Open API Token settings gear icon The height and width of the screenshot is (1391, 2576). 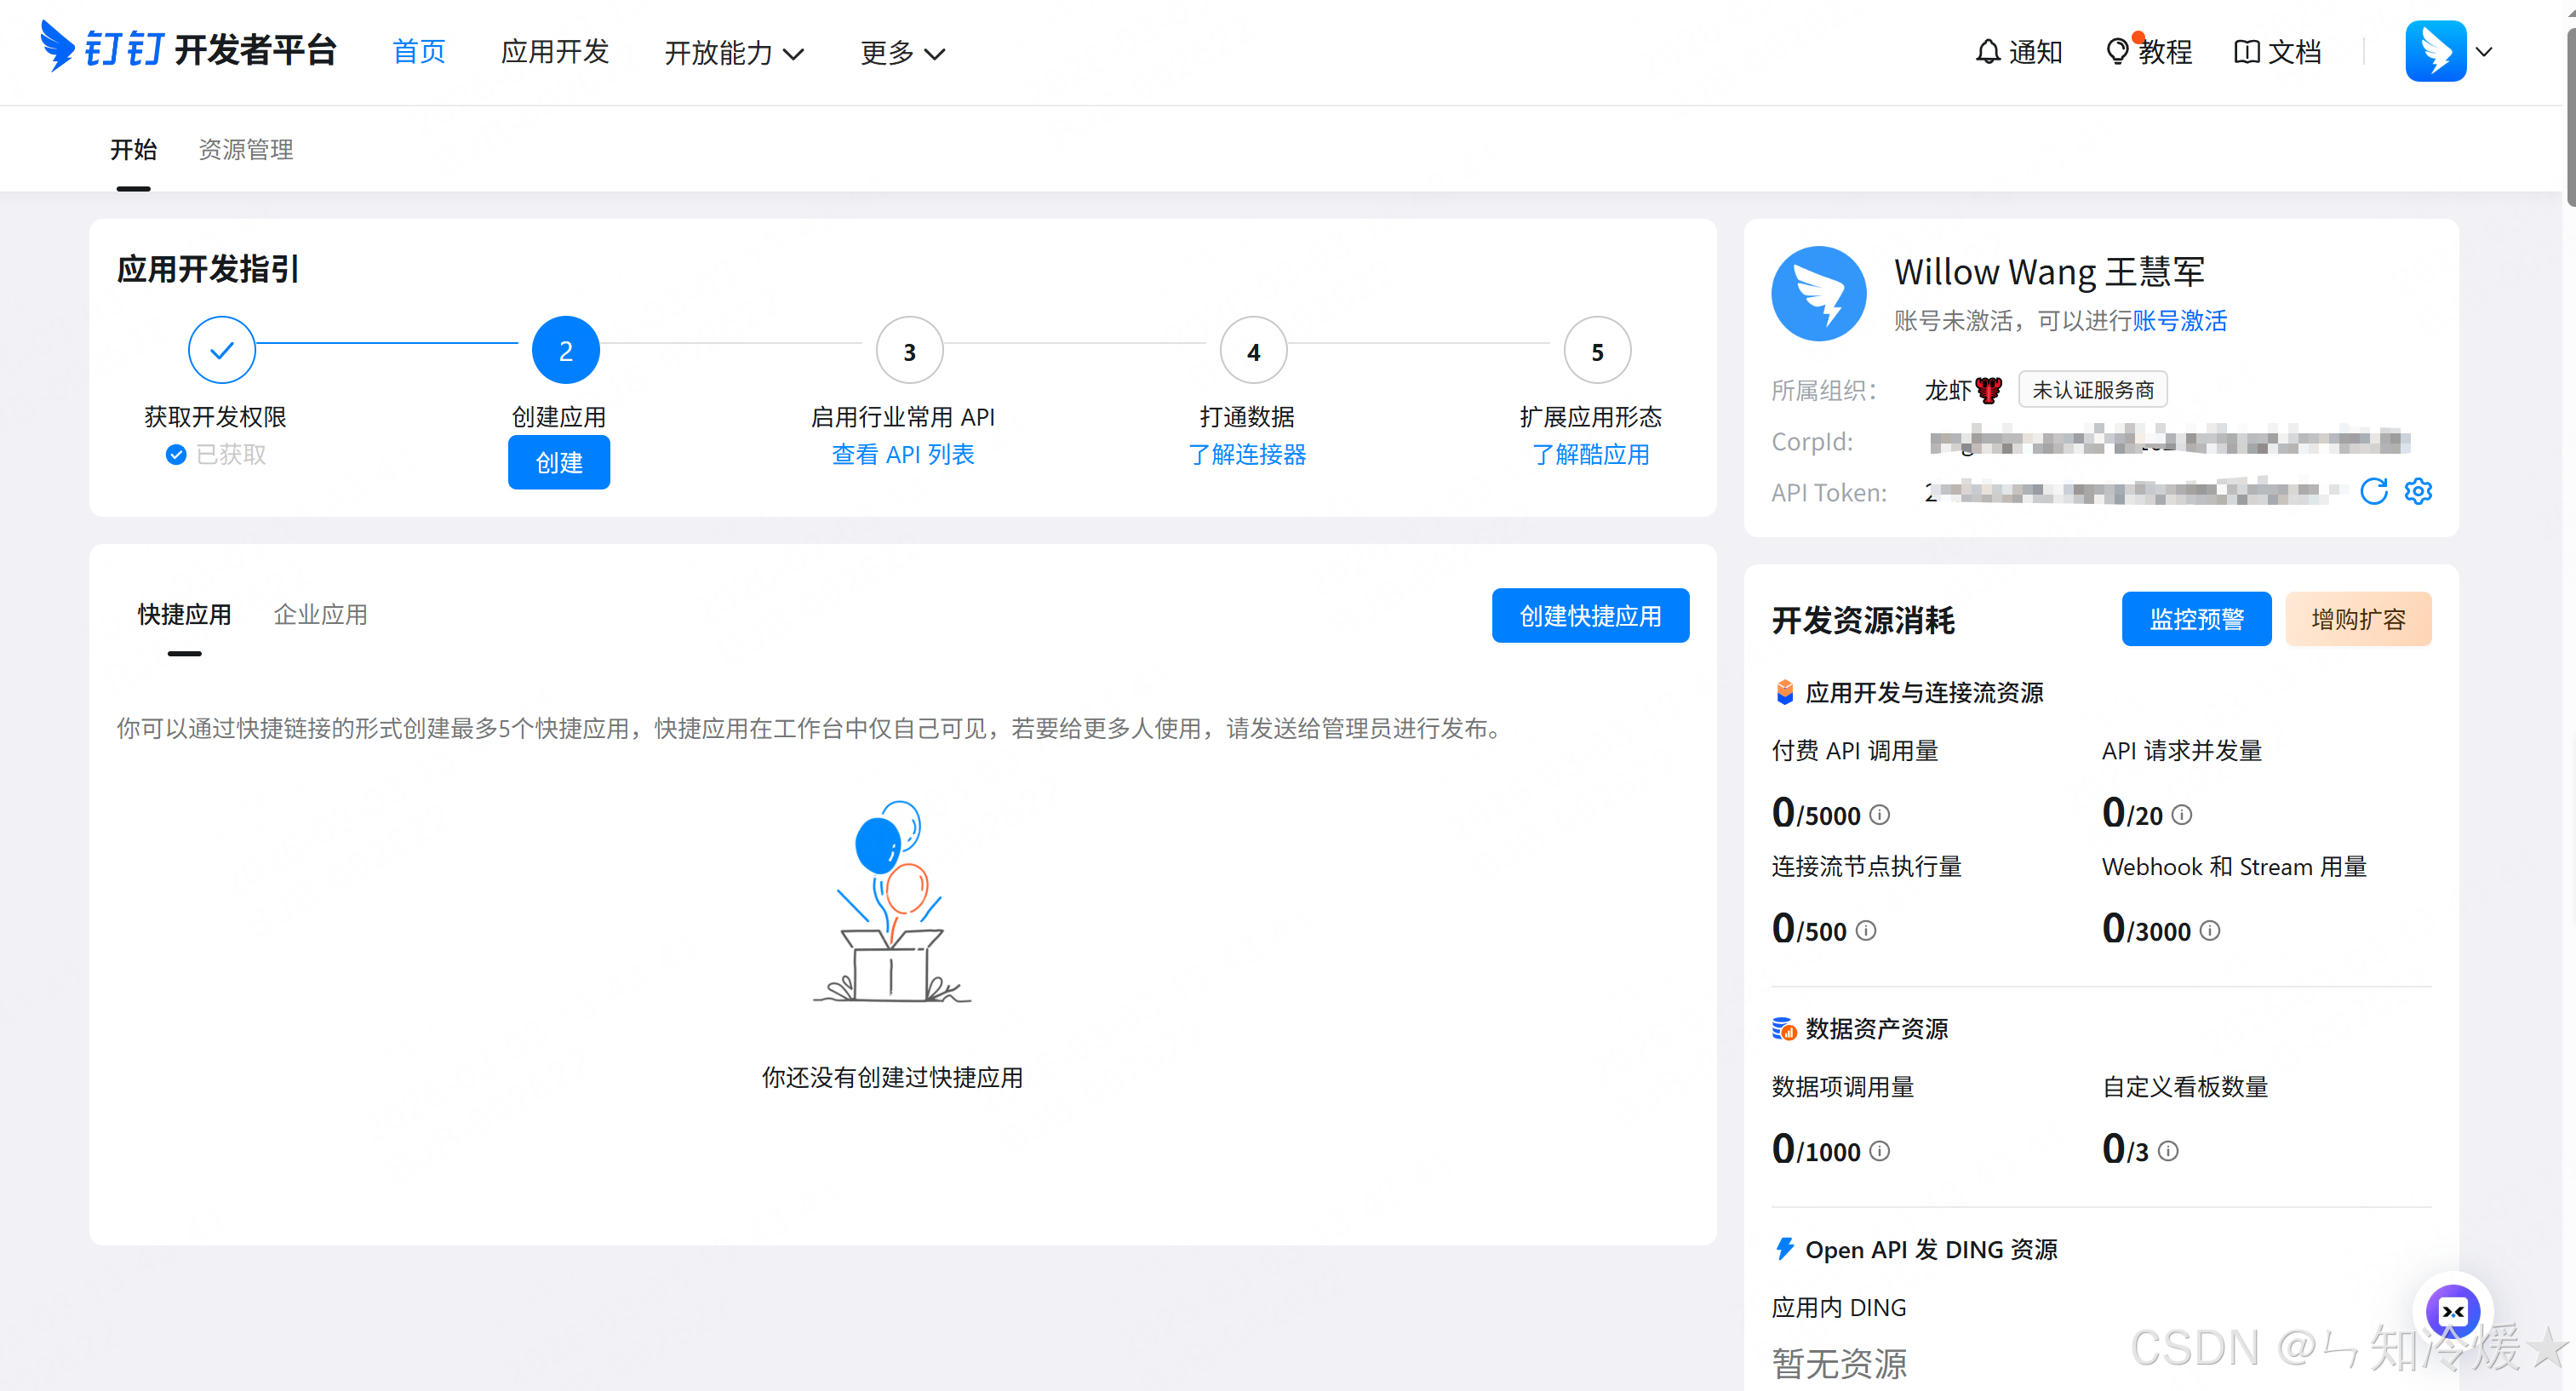(x=2419, y=492)
